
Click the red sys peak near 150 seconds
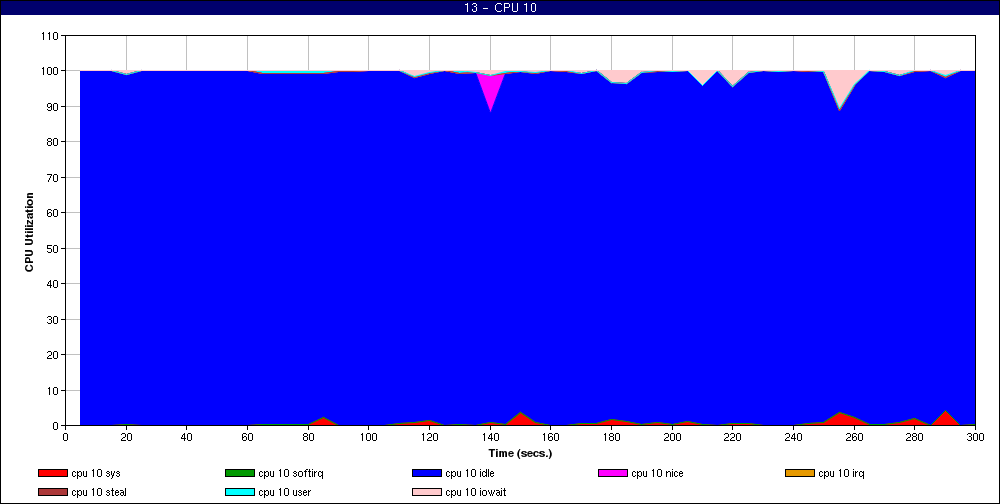[x=521, y=419]
